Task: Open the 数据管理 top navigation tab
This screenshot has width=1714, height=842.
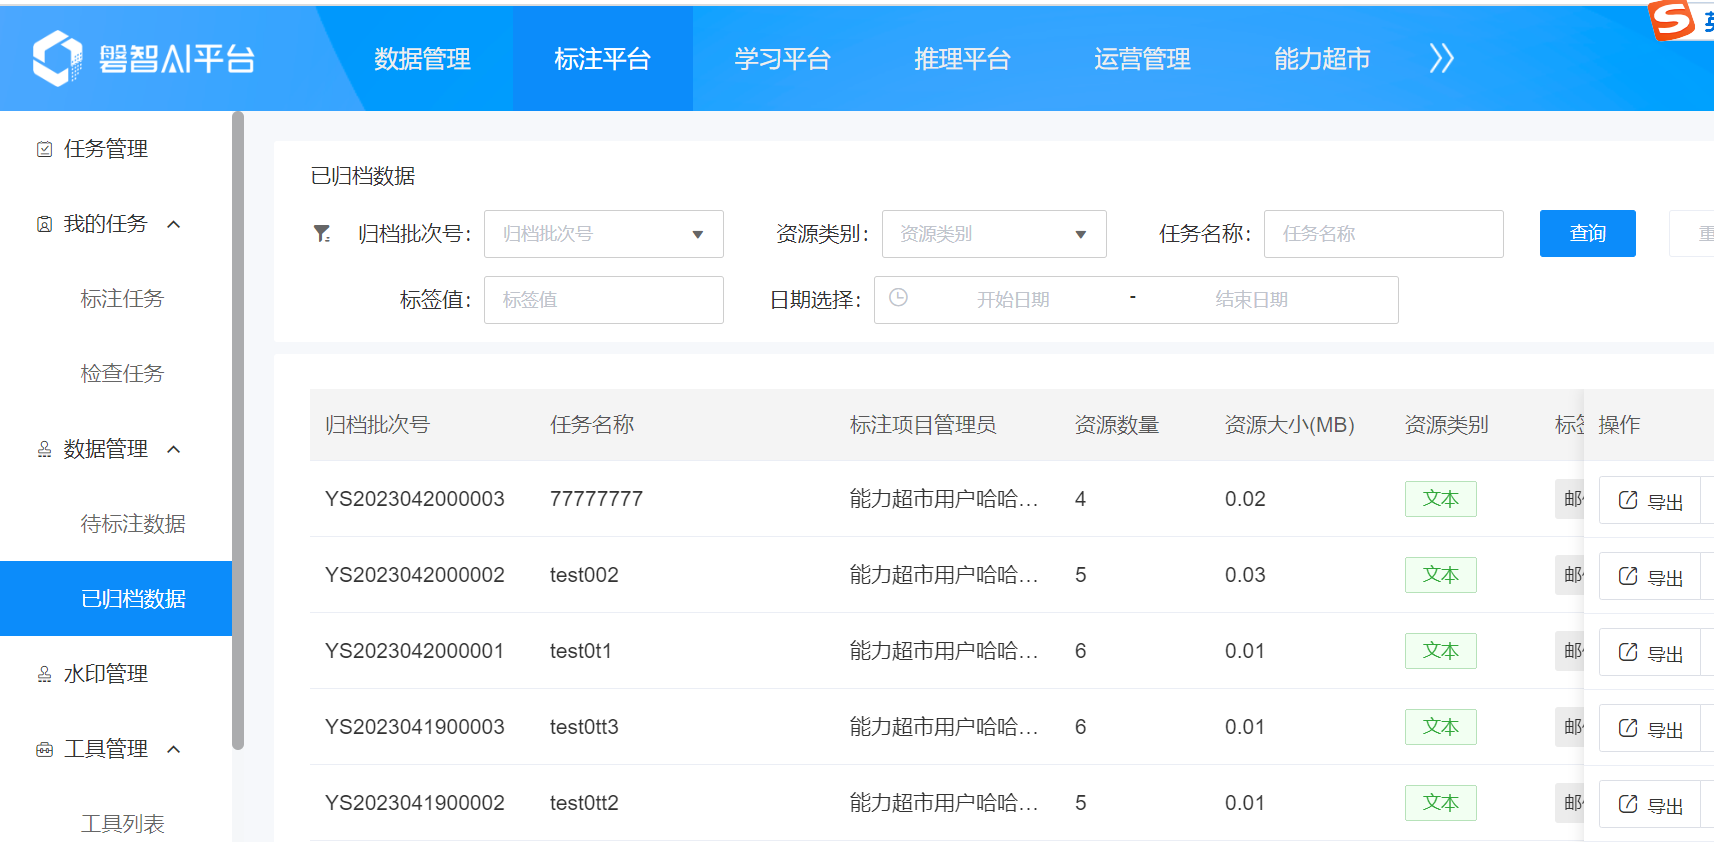Action: (x=422, y=59)
